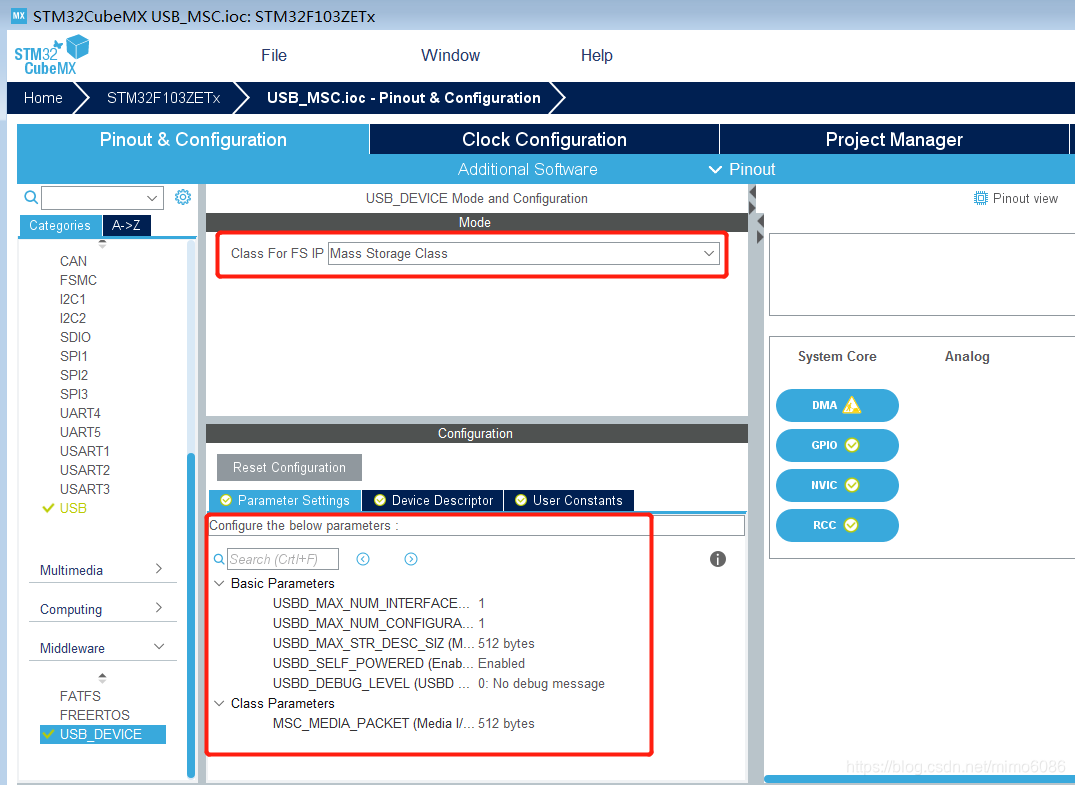Open the Window menu
The image size is (1075, 785).
coord(450,56)
